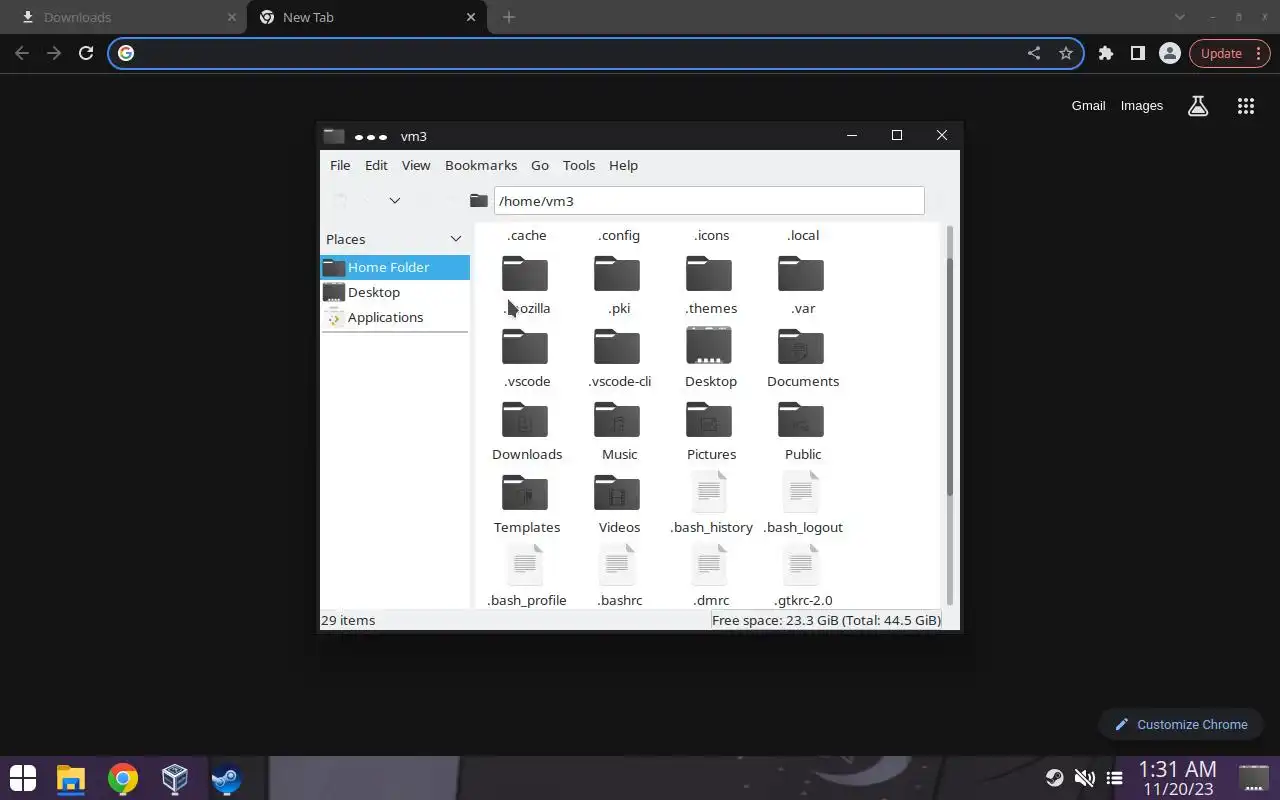Screen dimensions: 1280x800
Task: Open the Google apps grid
Action: click(x=1246, y=106)
